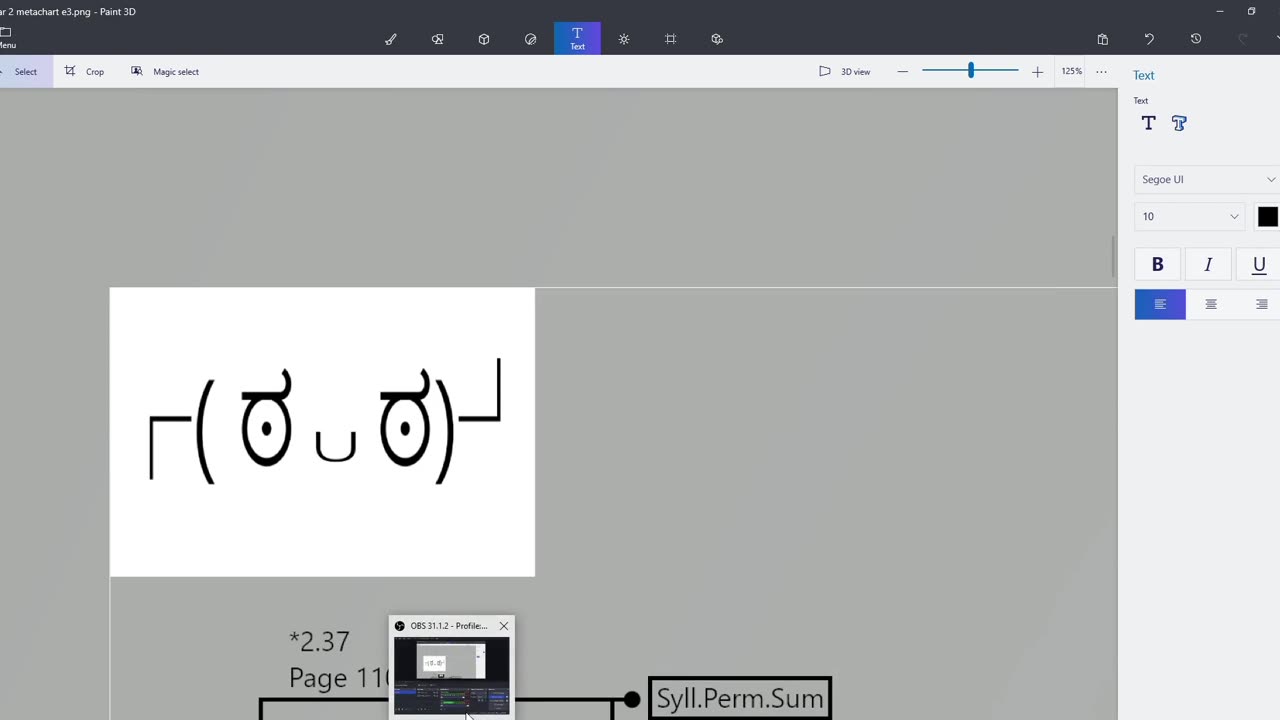
Task: Click the Paste icon
Action: 1102,39
